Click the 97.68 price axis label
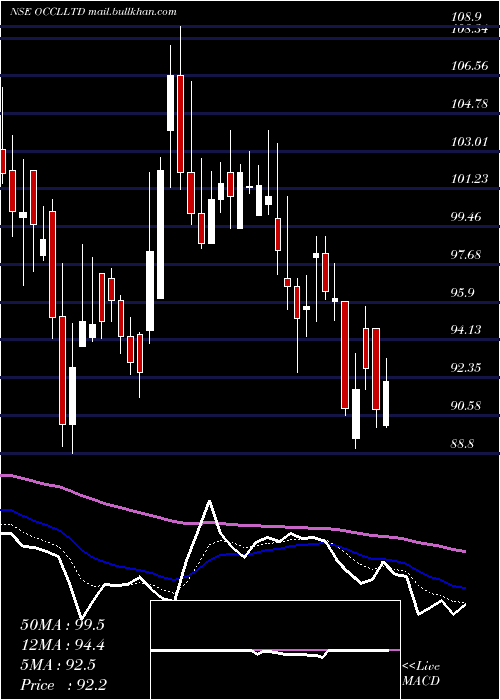The image size is (500, 700). point(466,255)
